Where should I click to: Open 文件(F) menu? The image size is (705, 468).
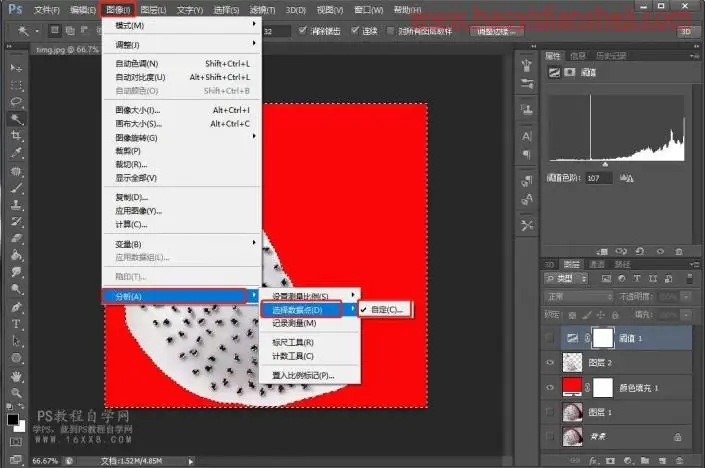click(47, 9)
